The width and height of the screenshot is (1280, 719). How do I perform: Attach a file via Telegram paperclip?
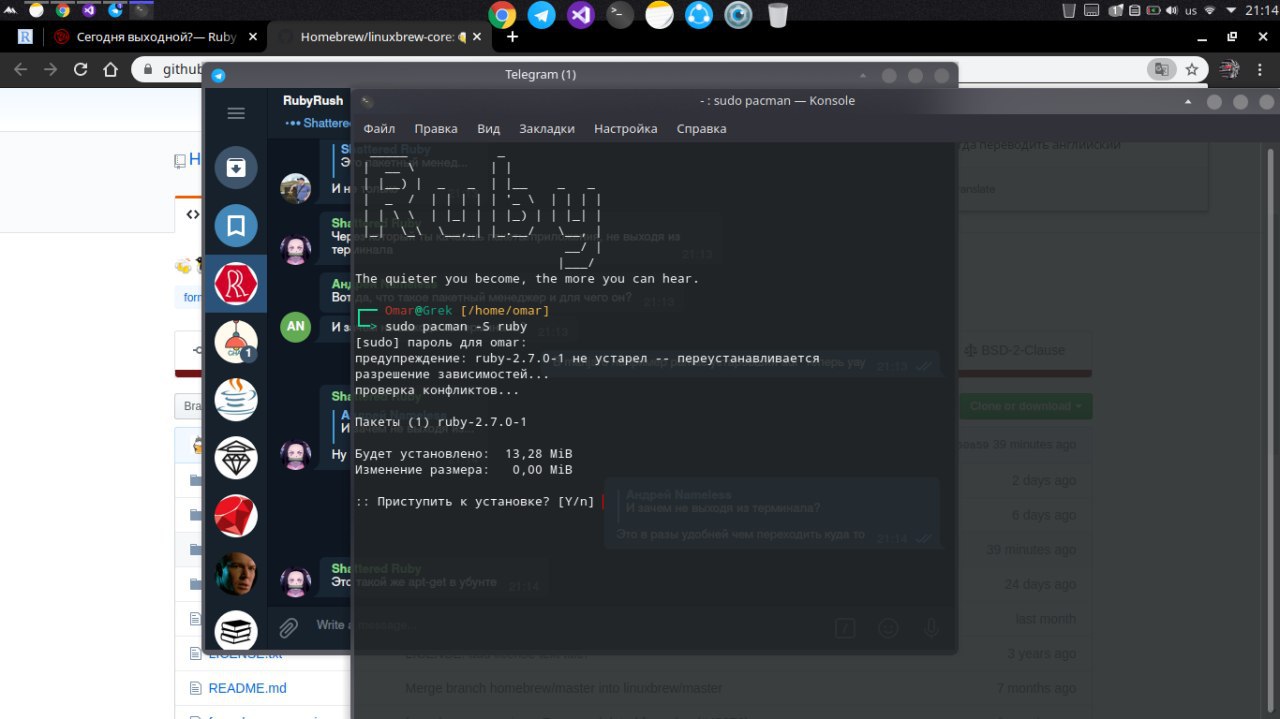point(288,627)
